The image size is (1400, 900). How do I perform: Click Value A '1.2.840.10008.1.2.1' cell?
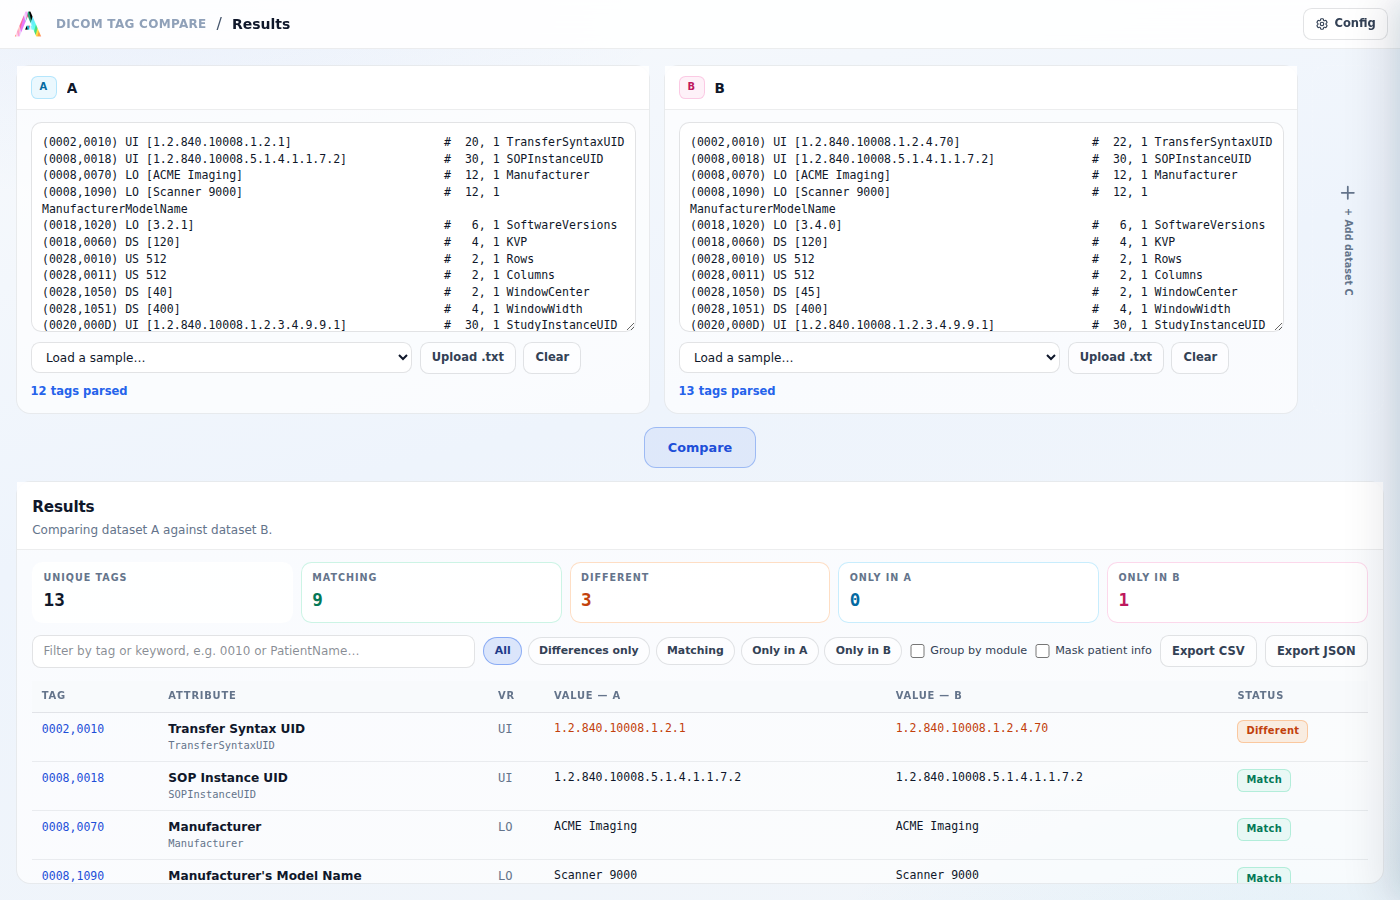click(x=620, y=728)
